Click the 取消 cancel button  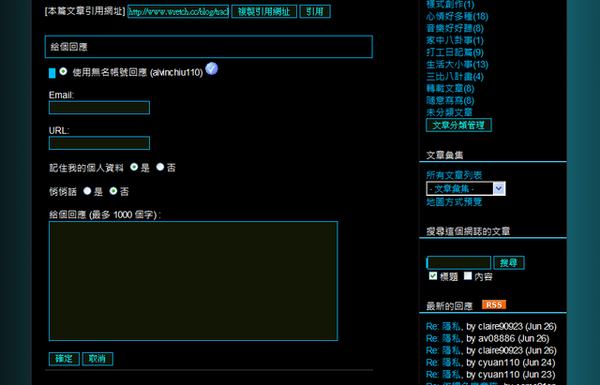98,359
